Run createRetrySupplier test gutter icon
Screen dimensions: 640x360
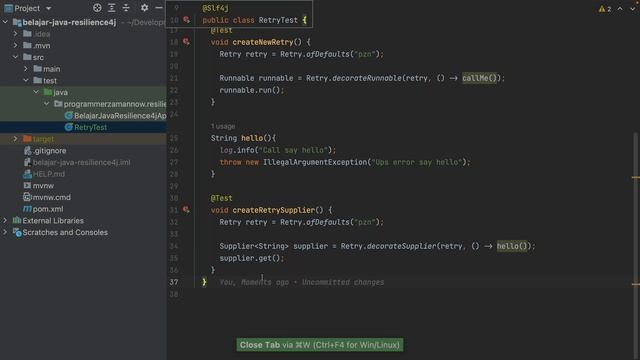tap(186, 210)
